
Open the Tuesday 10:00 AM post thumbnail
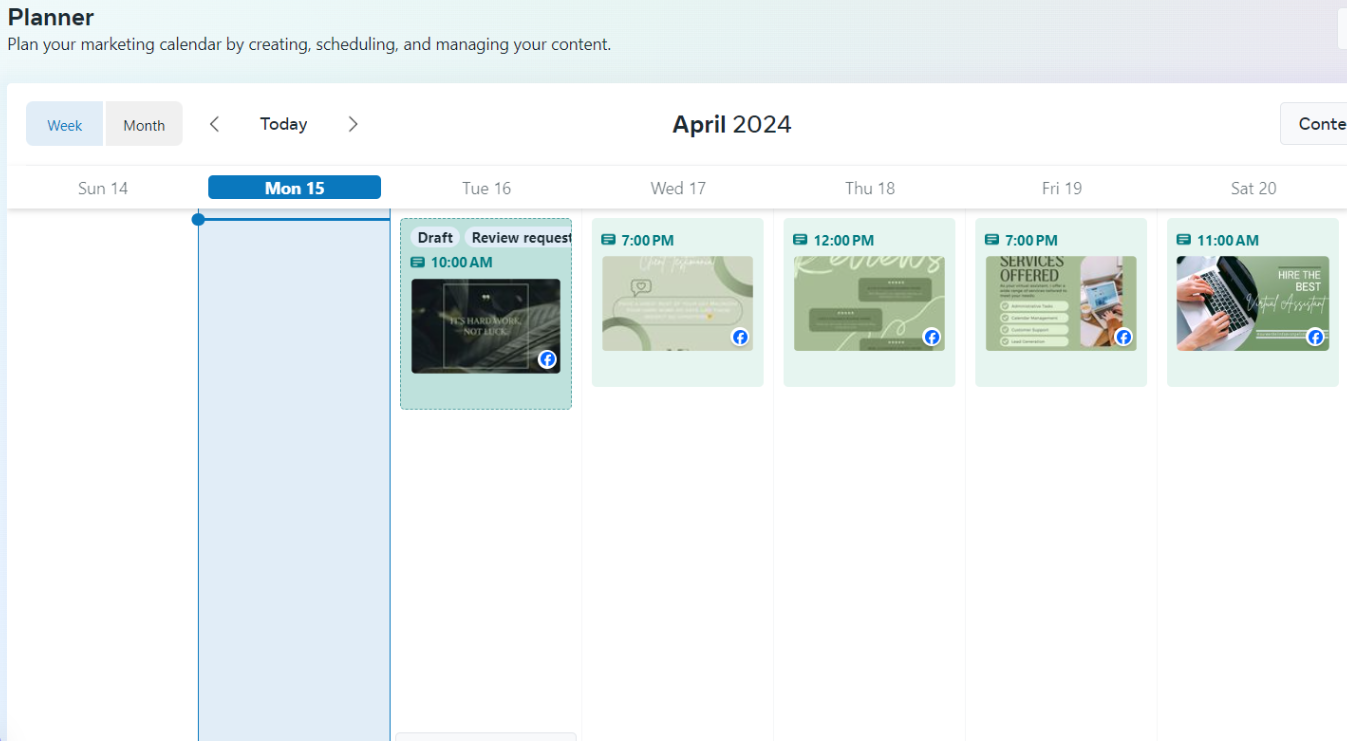point(486,326)
